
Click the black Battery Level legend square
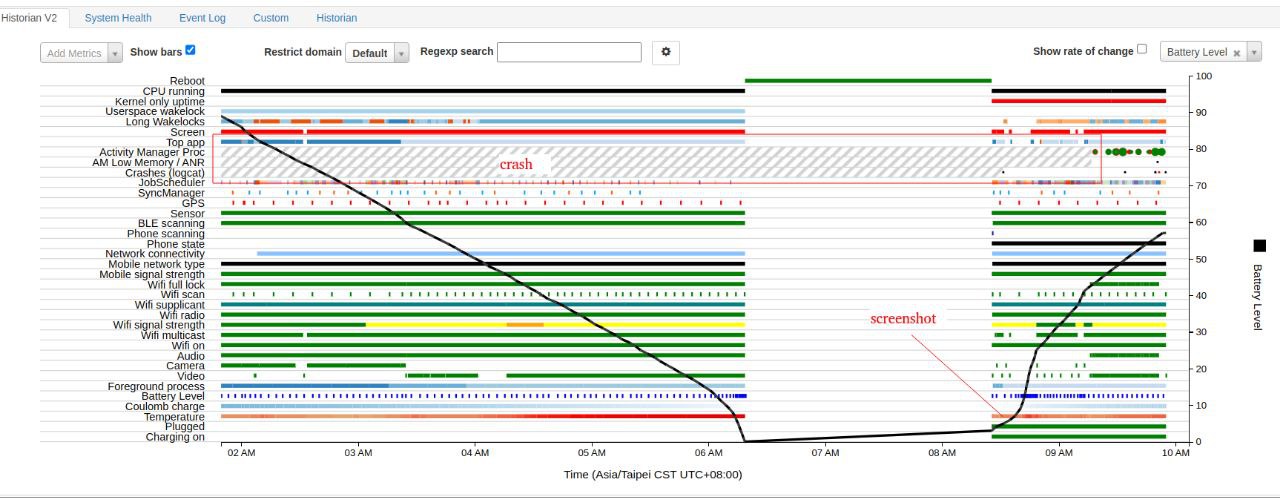click(1259, 246)
